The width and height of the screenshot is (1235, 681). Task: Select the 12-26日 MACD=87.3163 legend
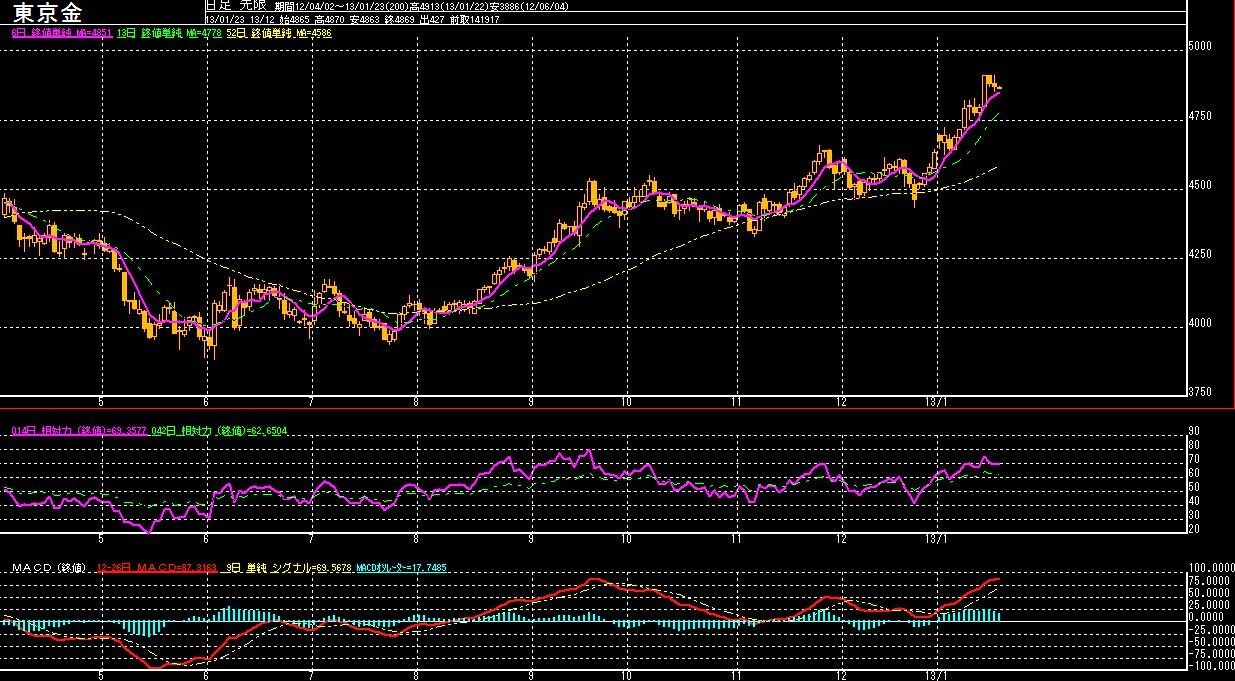tap(158, 568)
